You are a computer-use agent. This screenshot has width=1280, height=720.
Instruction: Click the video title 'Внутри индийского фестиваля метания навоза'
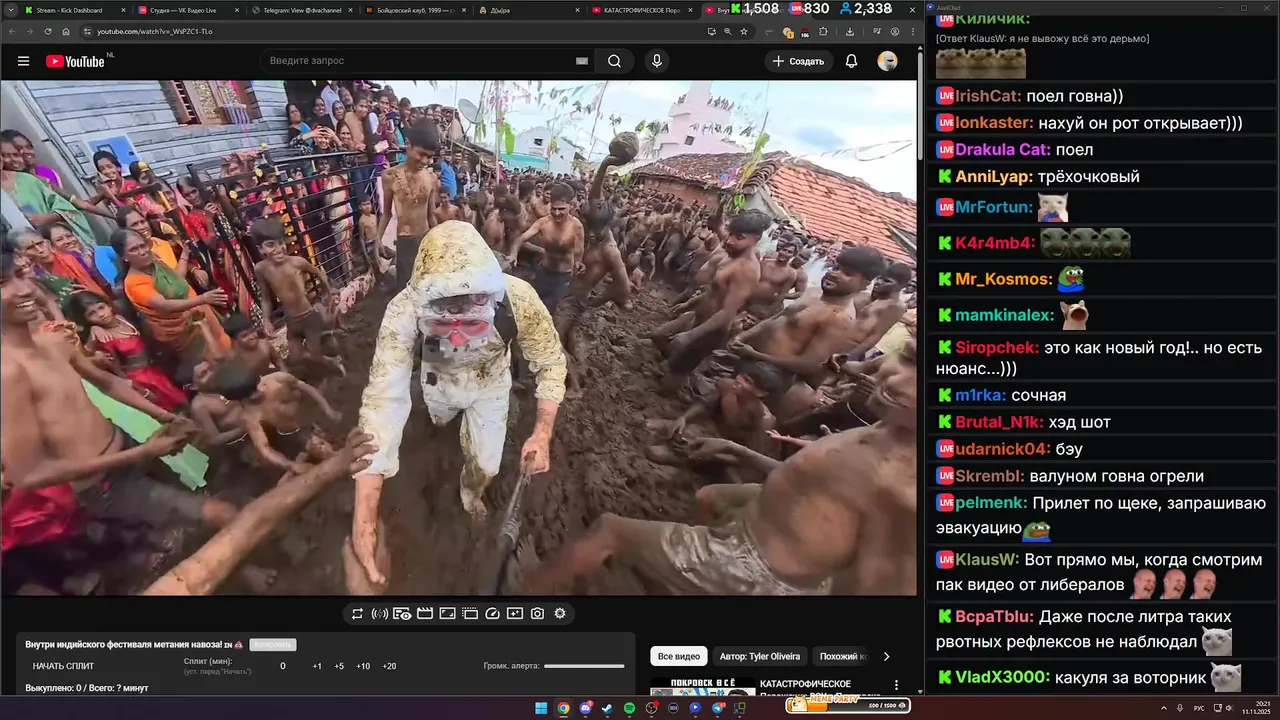click(x=123, y=645)
